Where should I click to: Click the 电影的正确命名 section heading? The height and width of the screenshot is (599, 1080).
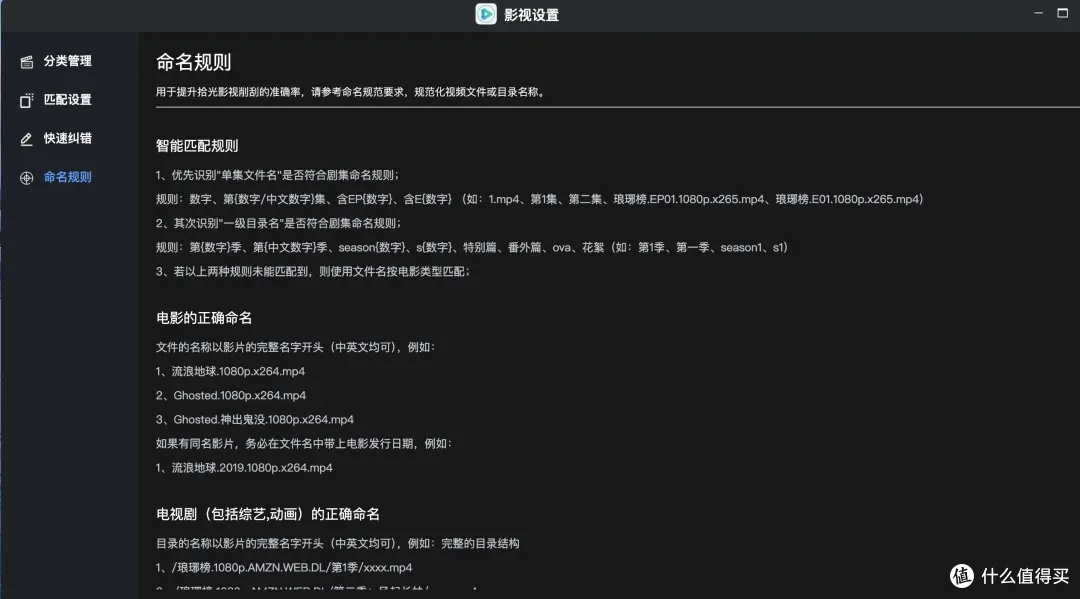pyautogui.click(x=204, y=318)
